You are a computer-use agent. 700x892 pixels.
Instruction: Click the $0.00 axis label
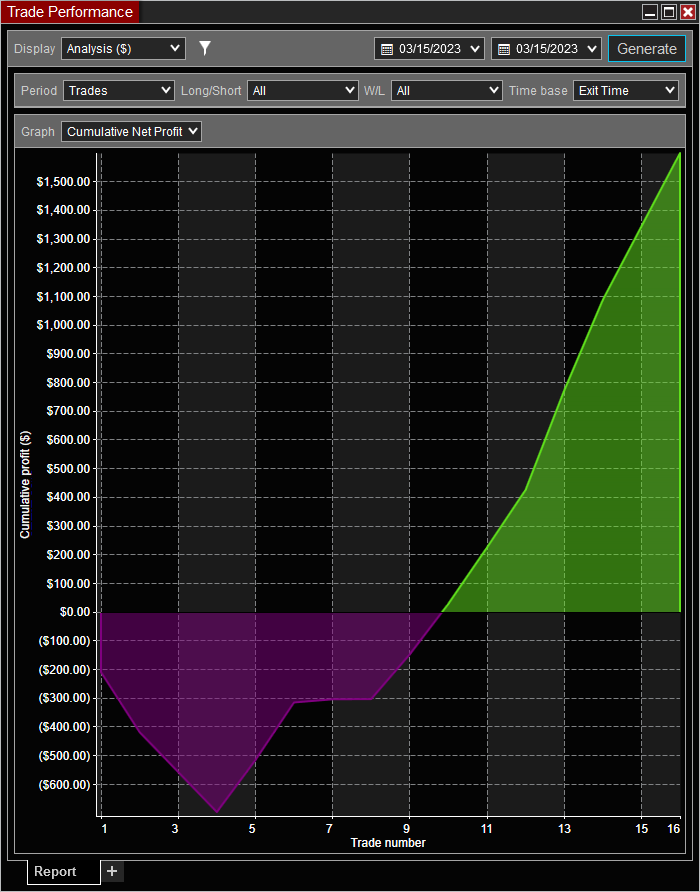[74, 612]
